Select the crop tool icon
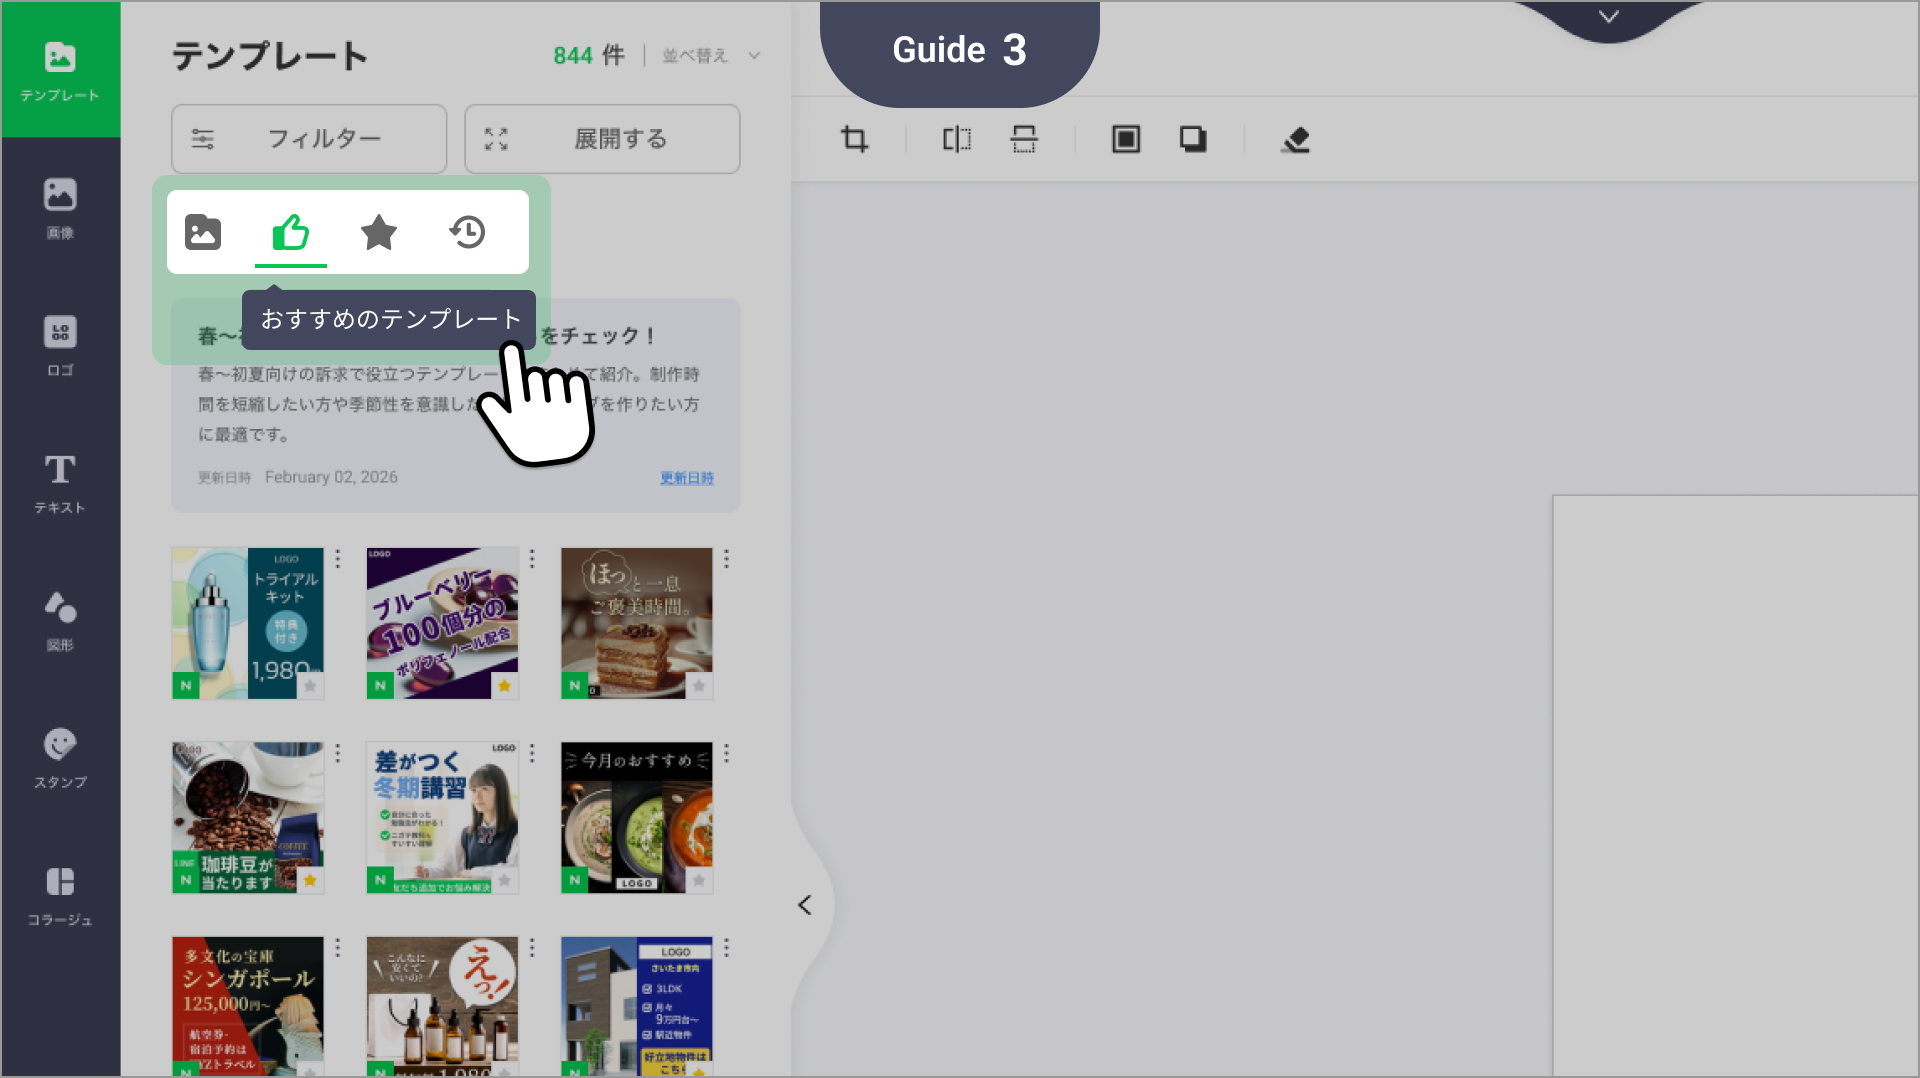 854,139
